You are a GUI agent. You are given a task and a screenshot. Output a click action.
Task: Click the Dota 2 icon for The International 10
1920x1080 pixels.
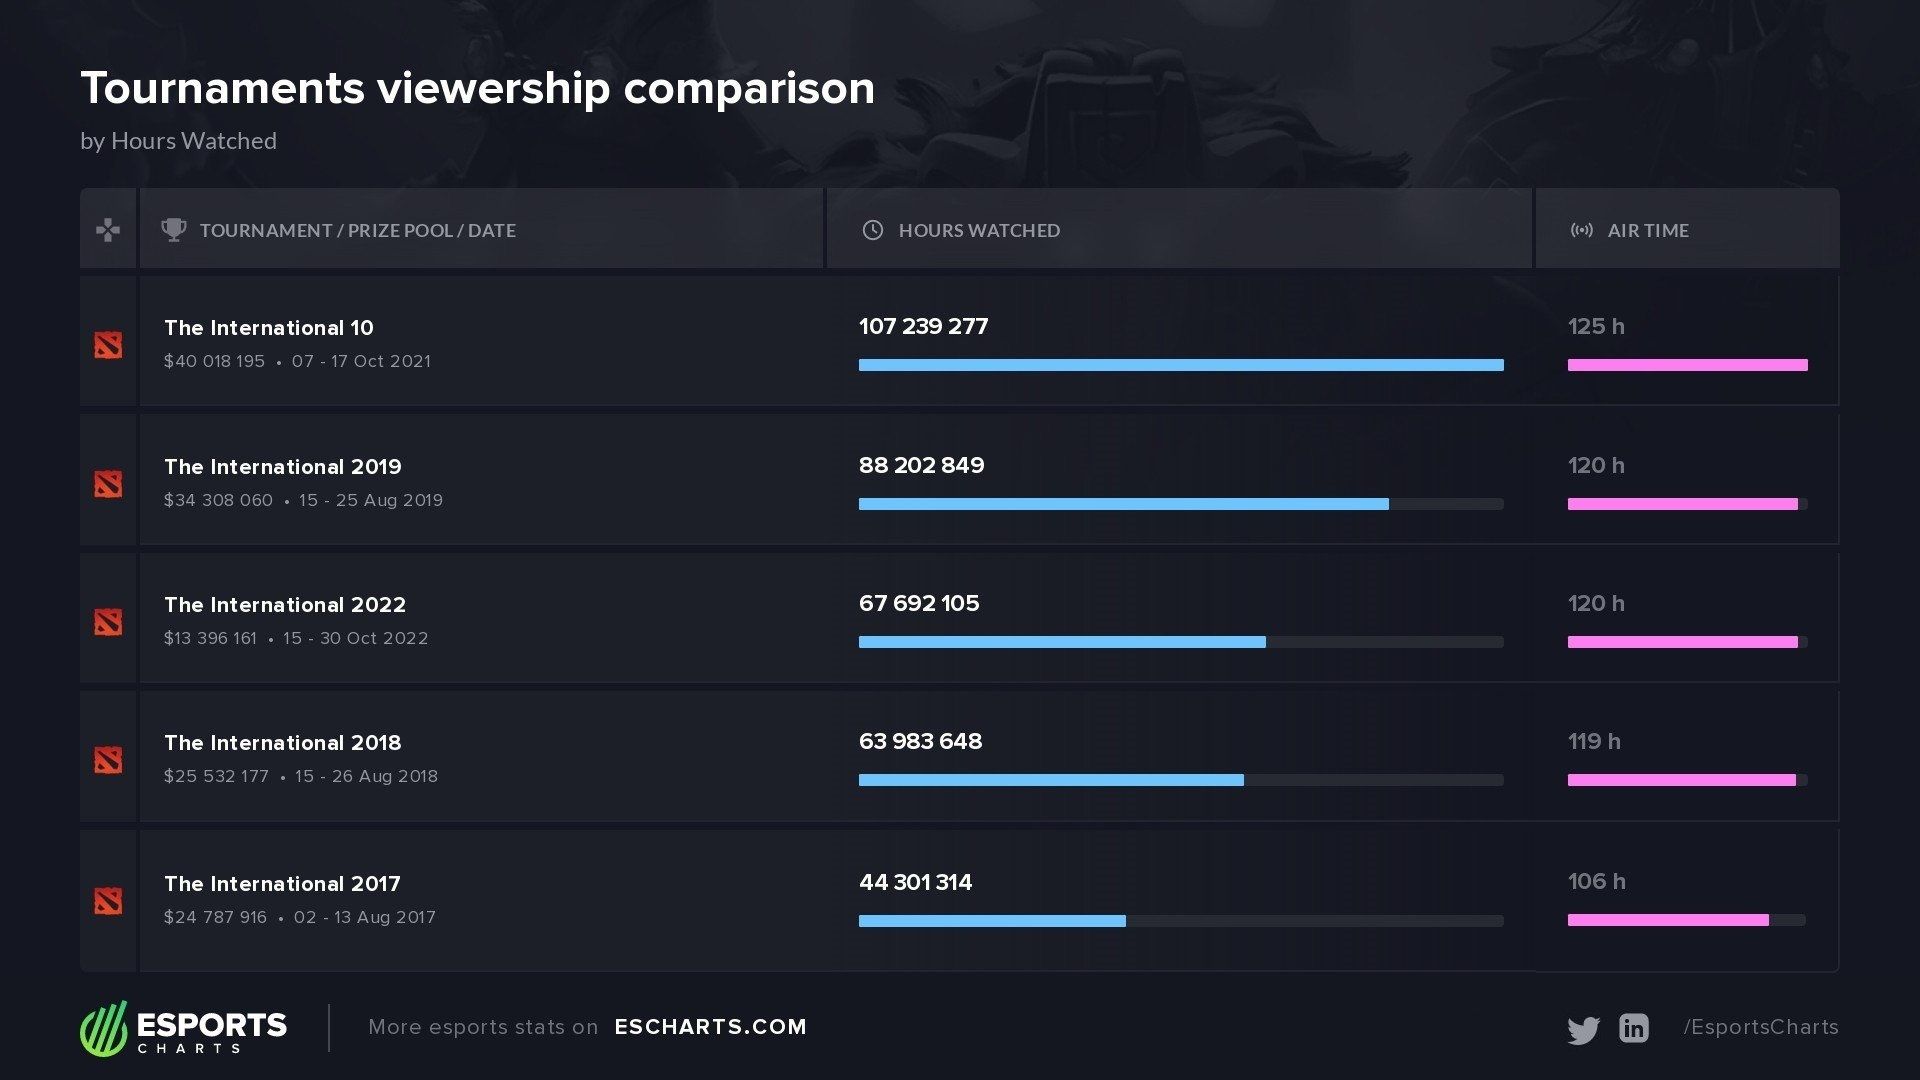(x=108, y=344)
